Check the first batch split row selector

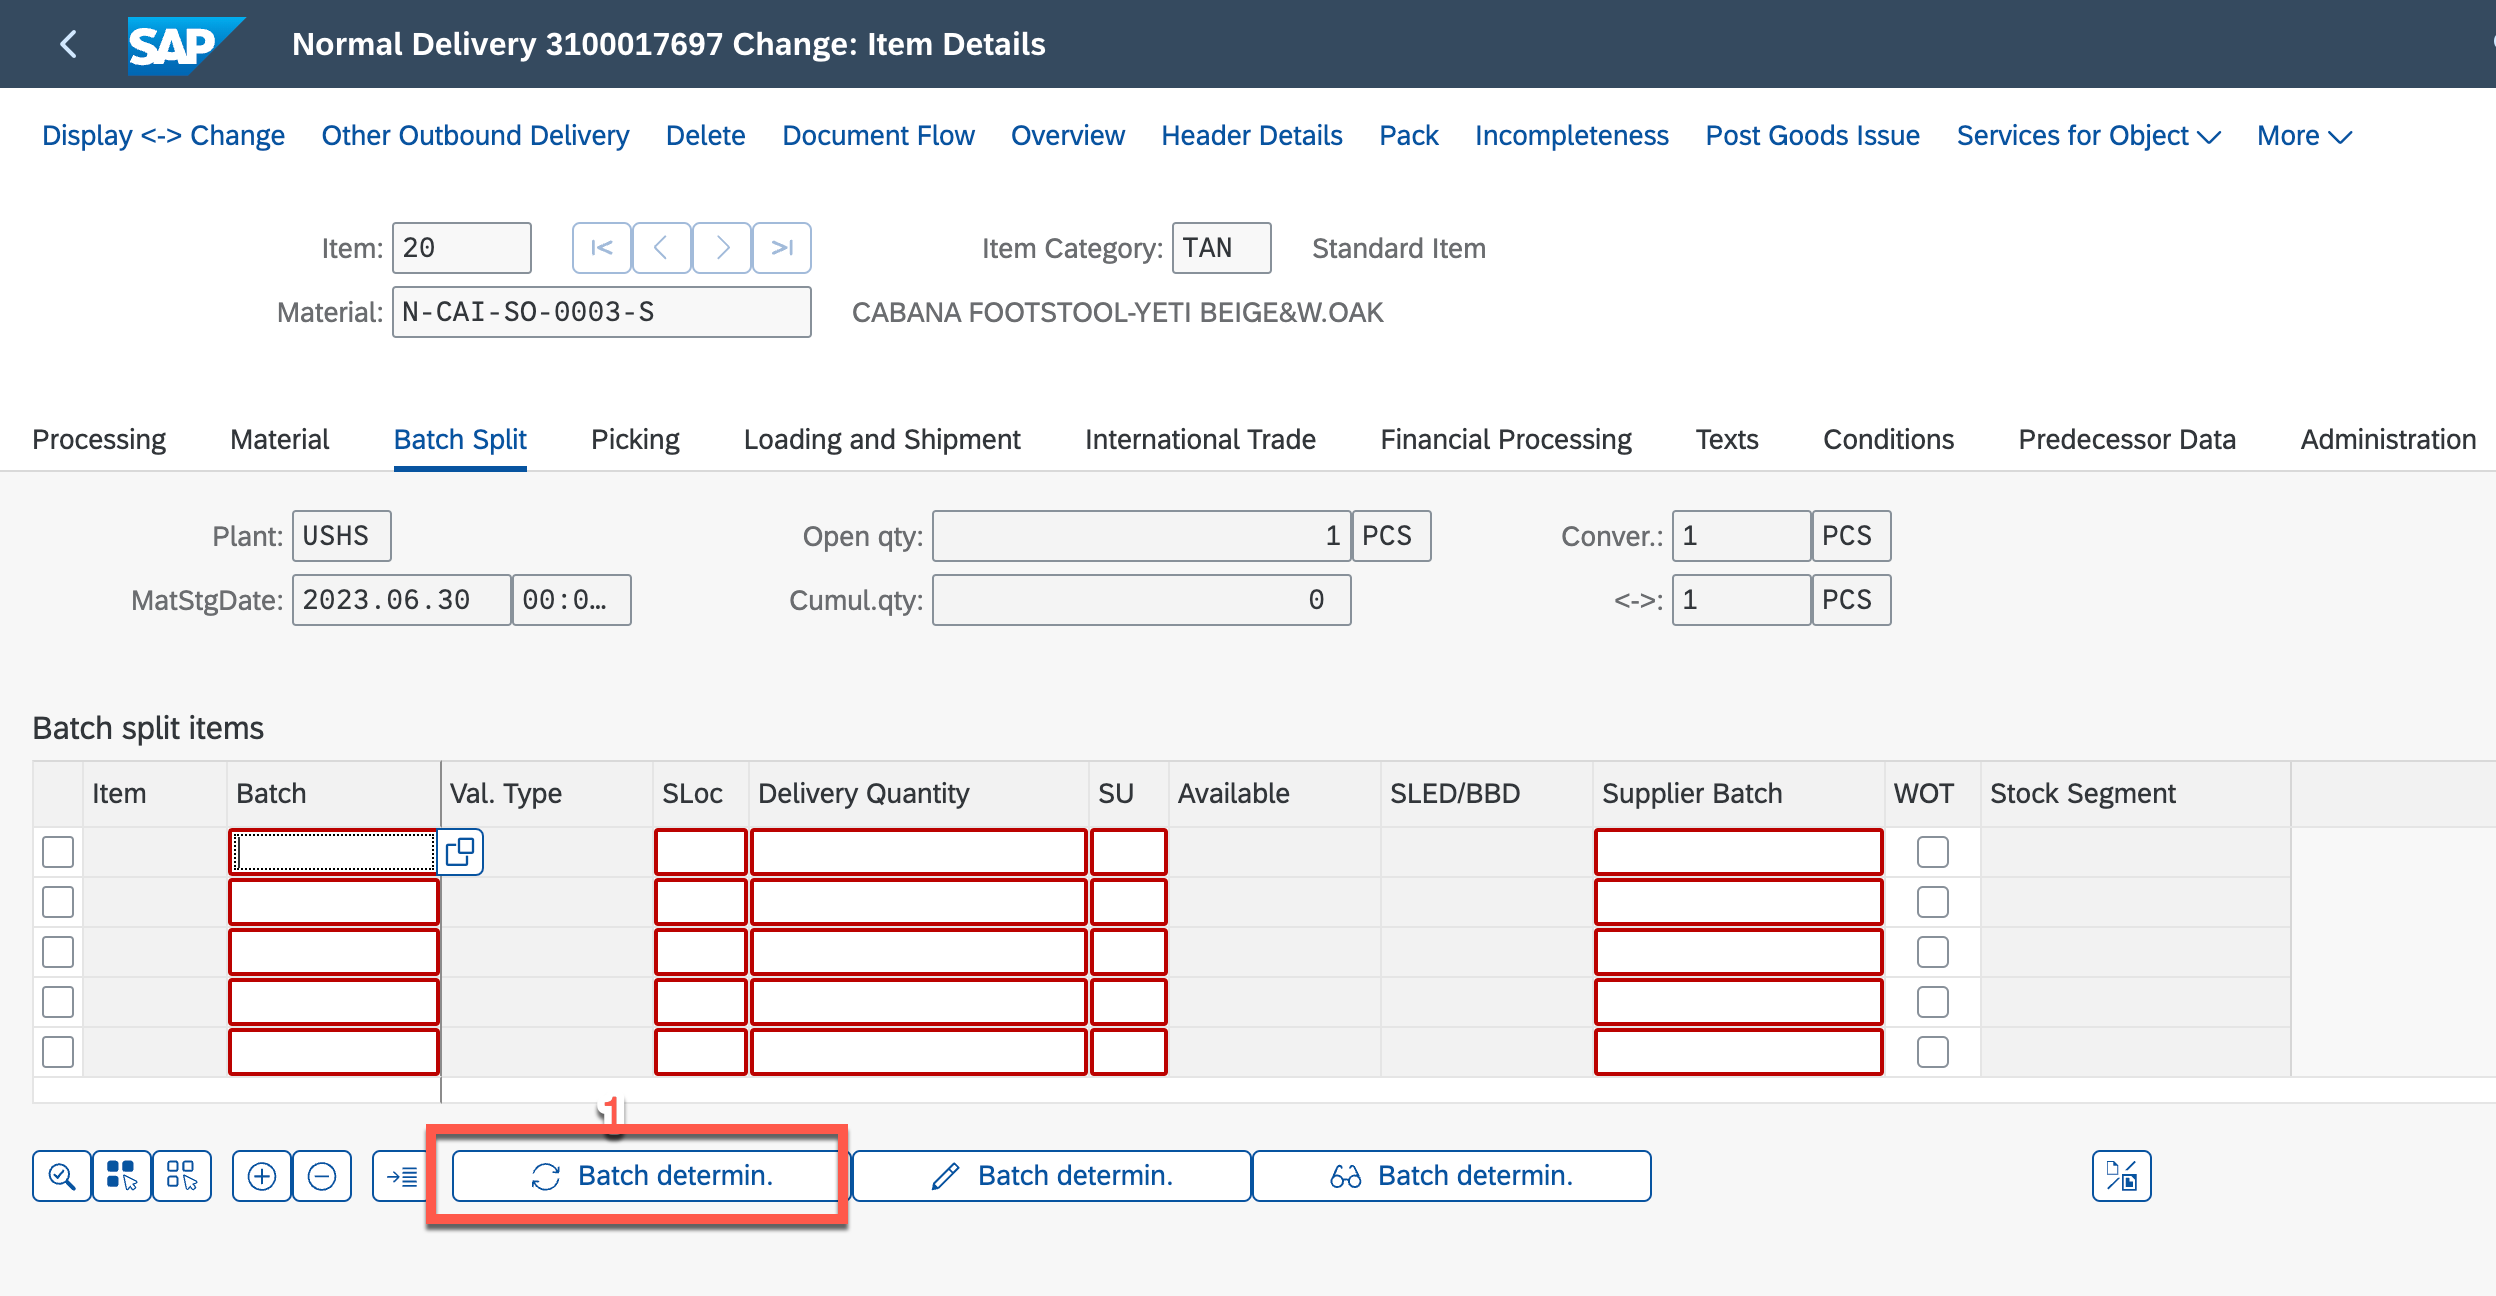pyautogui.click(x=58, y=852)
